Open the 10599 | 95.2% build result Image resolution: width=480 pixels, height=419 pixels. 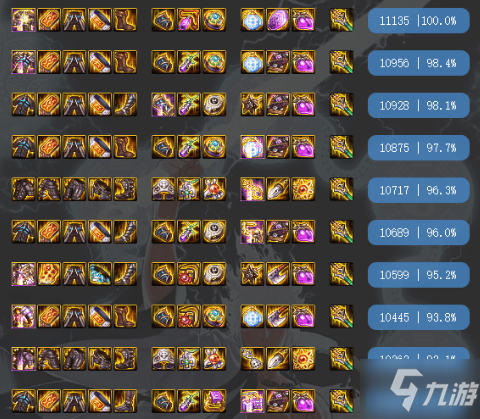click(419, 275)
